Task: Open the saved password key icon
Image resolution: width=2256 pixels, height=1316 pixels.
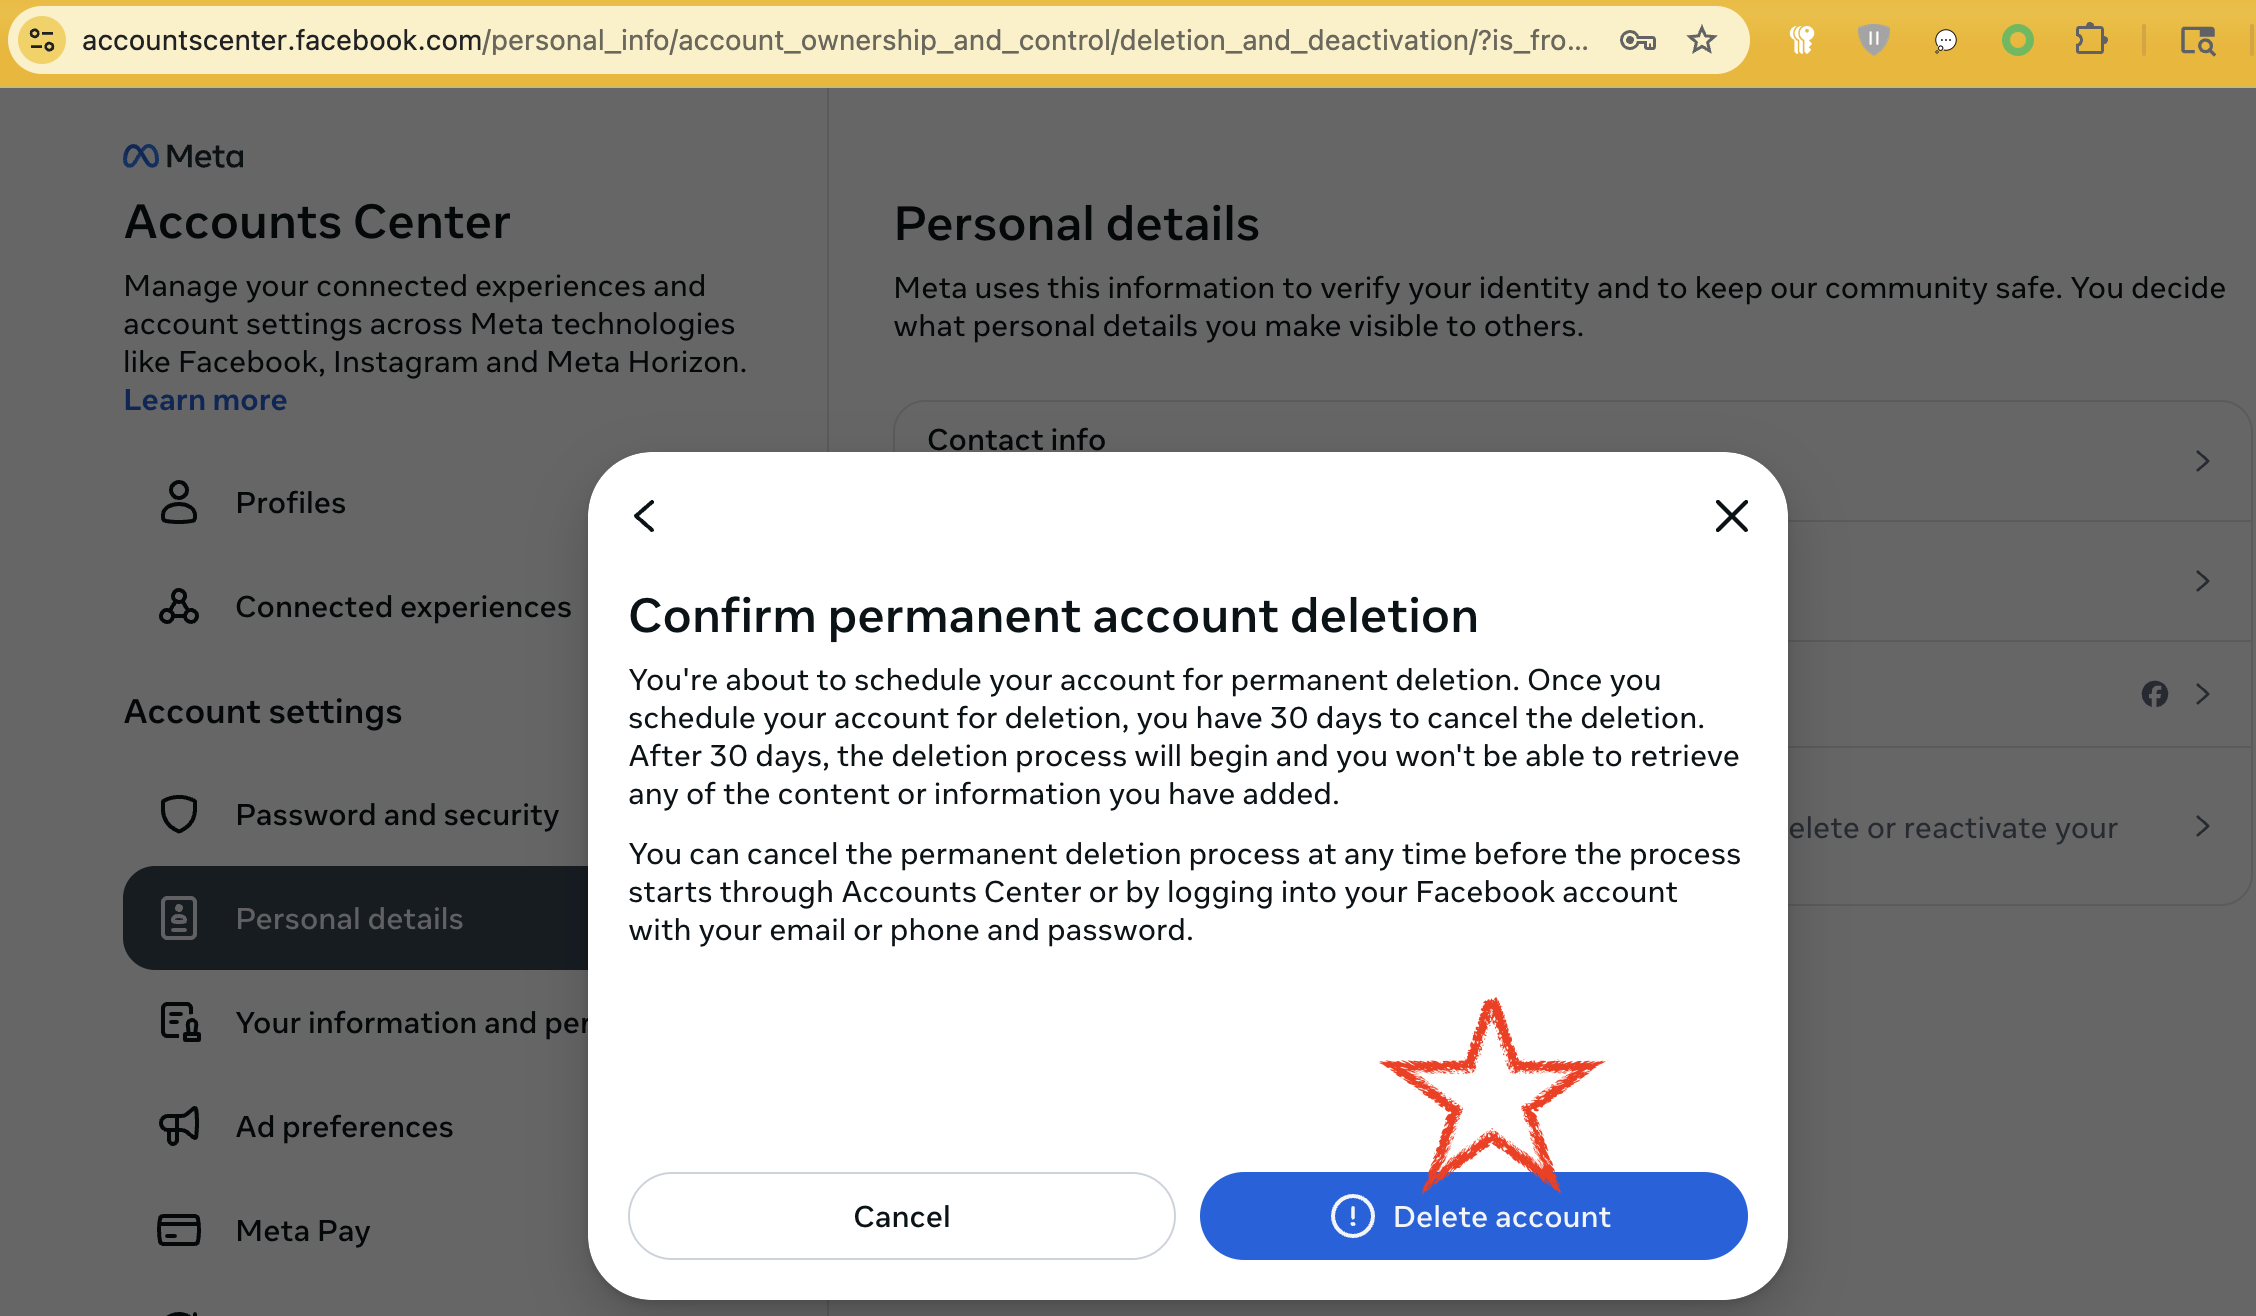Action: [1638, 40]
